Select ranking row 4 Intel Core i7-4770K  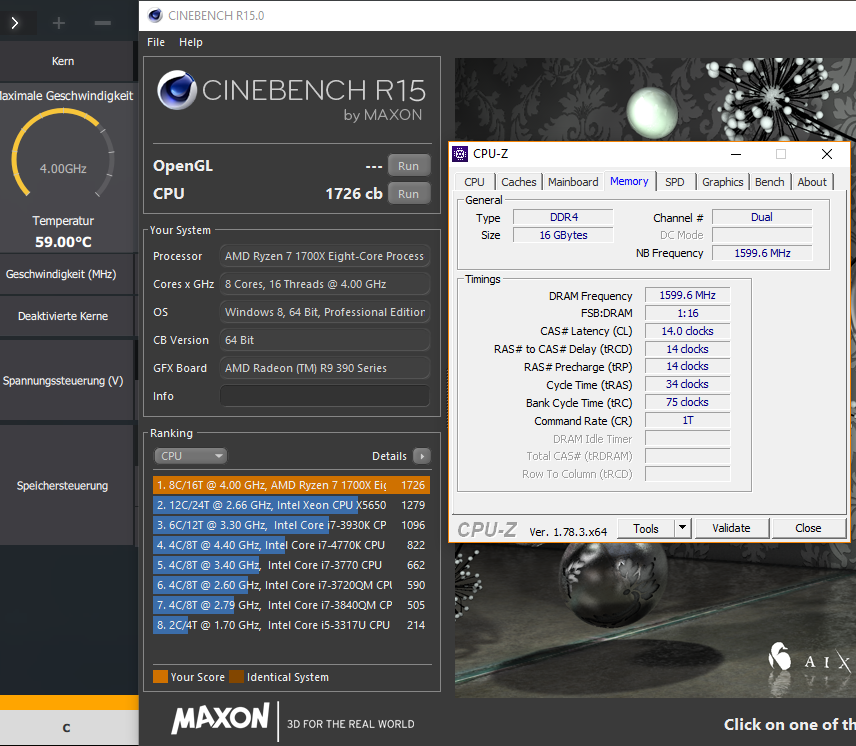[292, 545]
